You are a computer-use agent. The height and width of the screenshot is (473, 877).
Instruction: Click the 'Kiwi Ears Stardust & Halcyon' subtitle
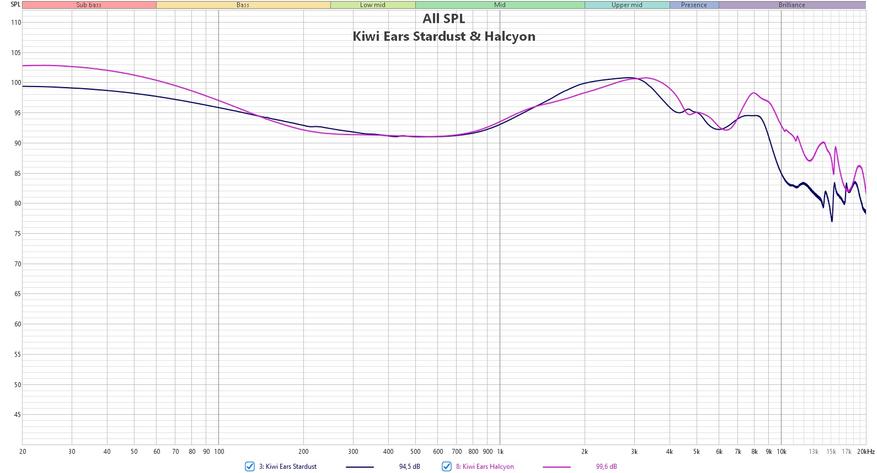[444, 36]
